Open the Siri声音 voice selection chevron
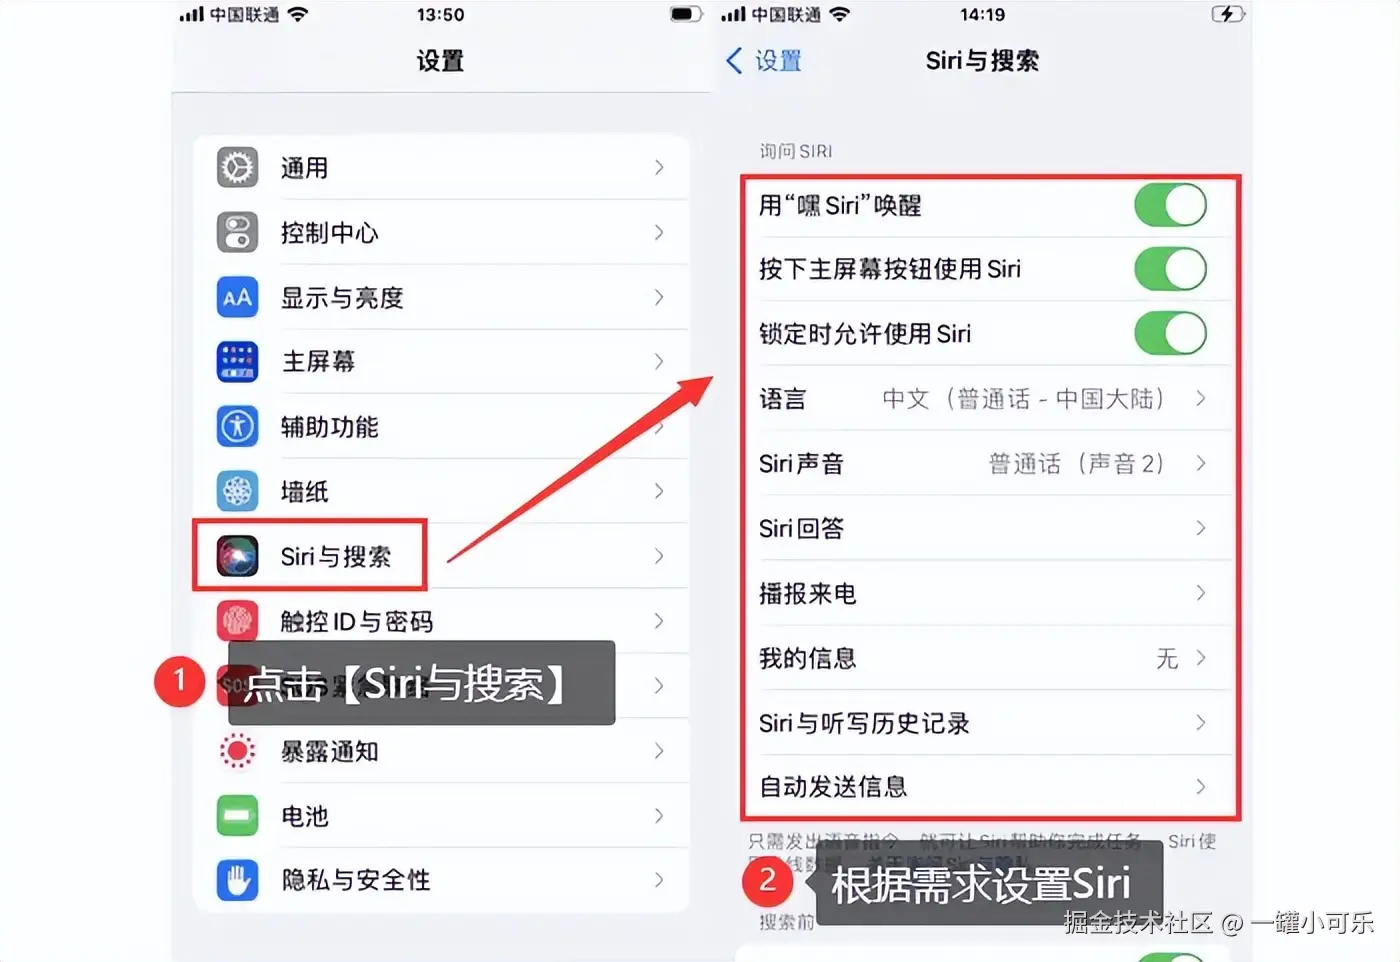This screenshot has height=962, width=1400. (1201, 463)
